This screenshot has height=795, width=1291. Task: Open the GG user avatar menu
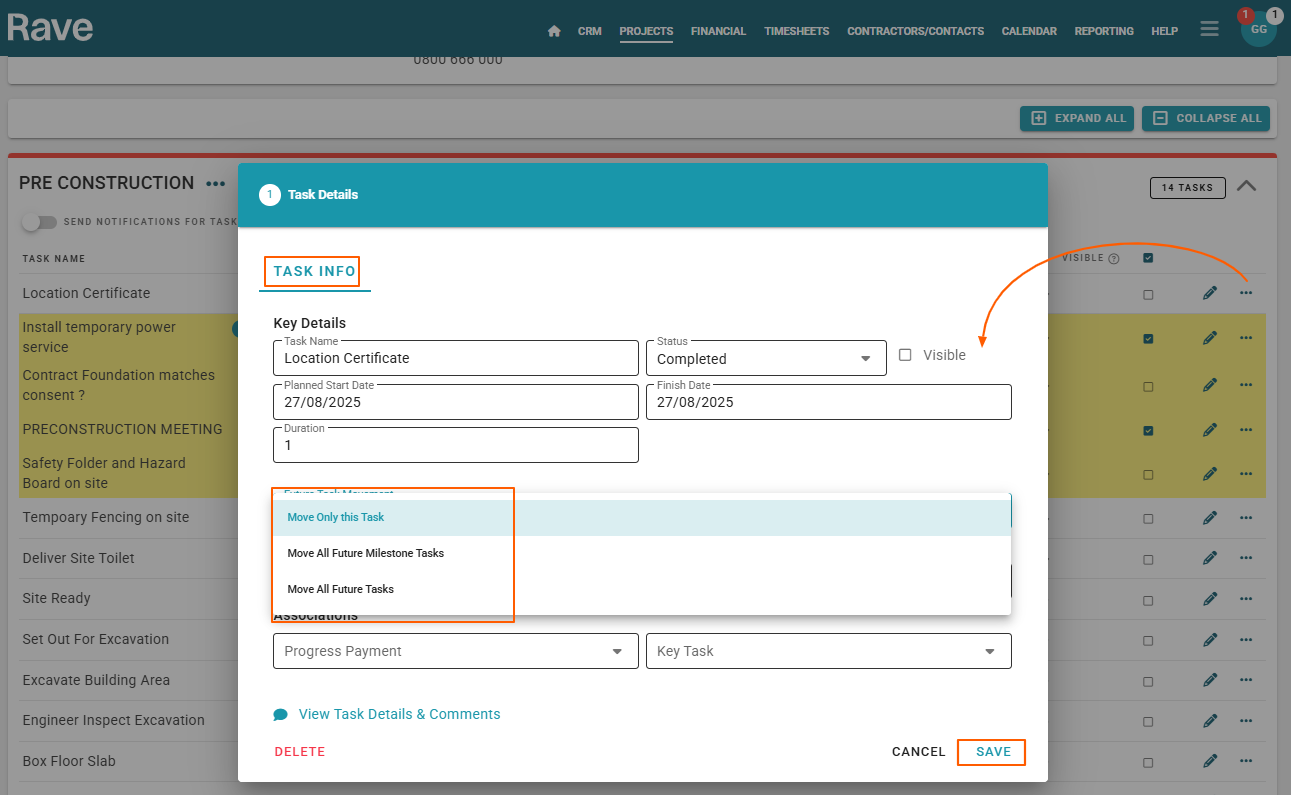coord(1258,29)
